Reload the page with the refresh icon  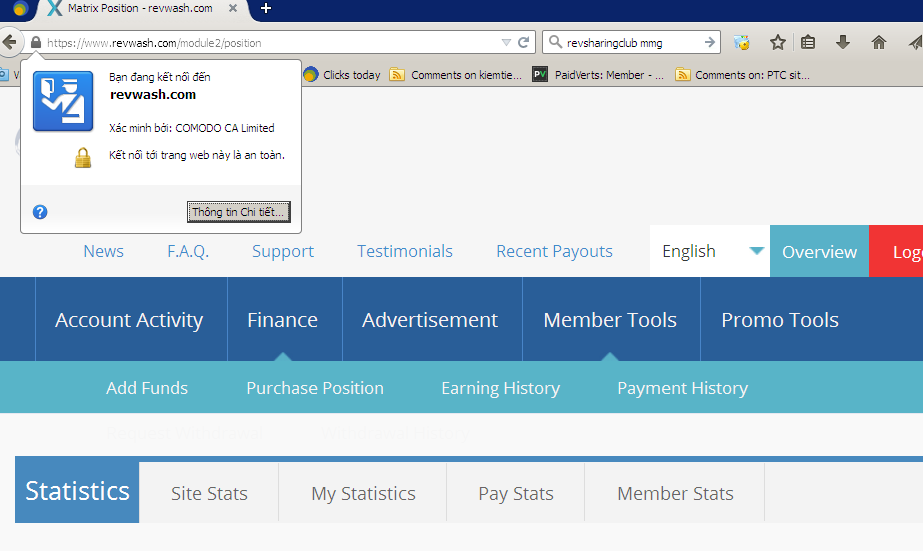point(523,42)
